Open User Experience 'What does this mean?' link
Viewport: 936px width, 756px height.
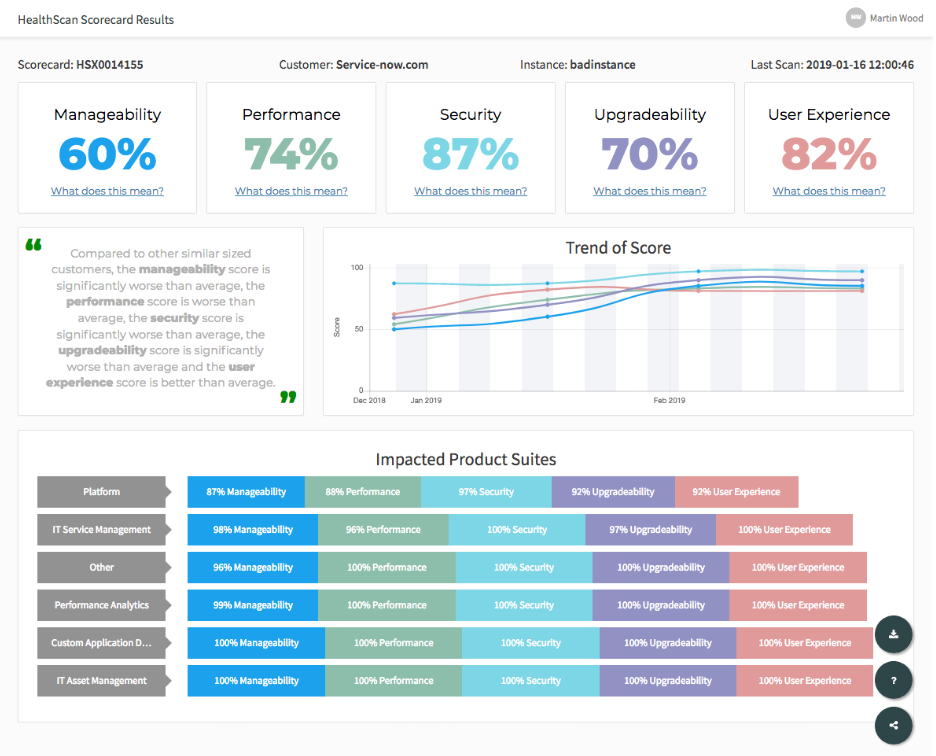point(829,191)
